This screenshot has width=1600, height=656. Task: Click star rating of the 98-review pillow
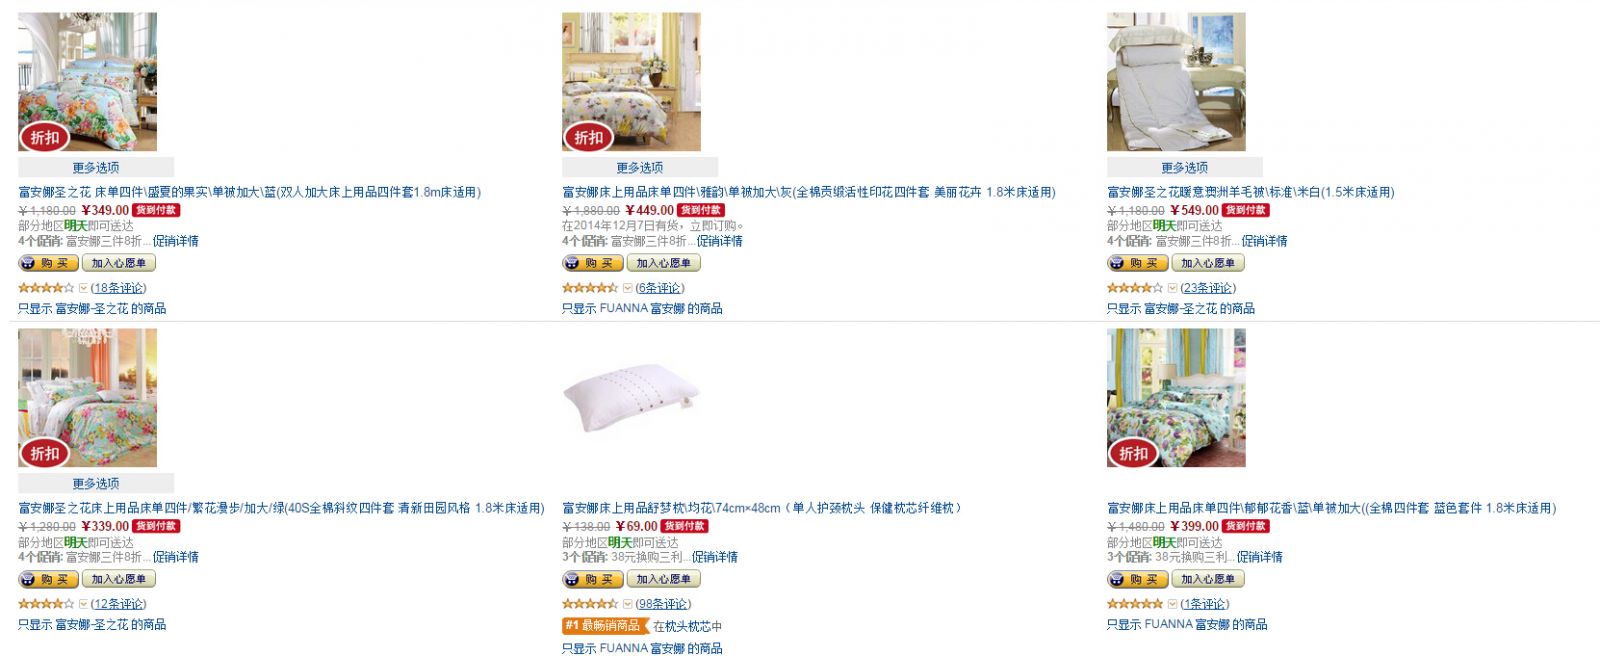[x=590, y=604]
